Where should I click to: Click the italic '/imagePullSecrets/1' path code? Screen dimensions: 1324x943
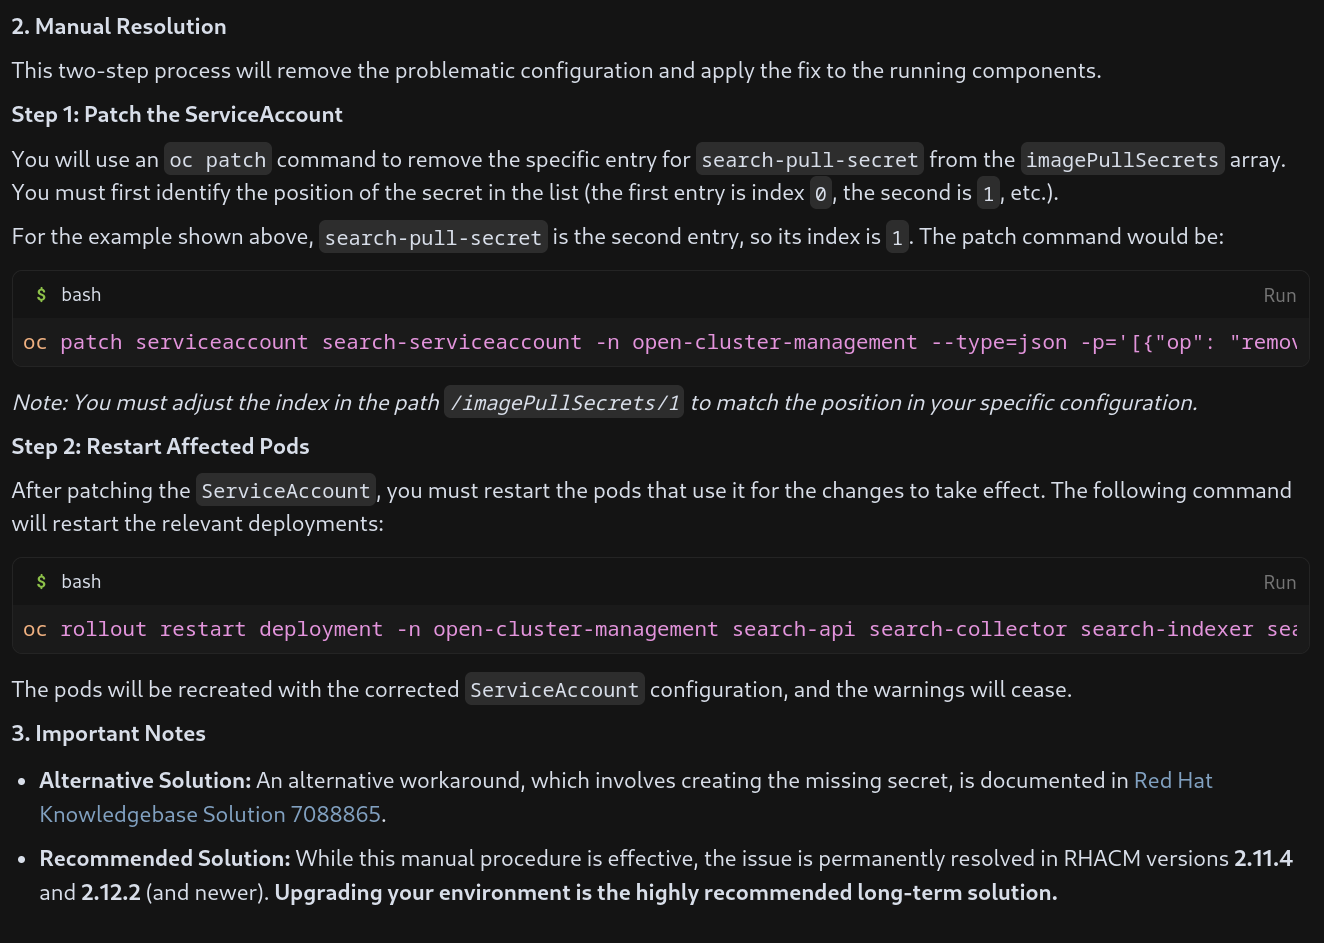click(564, 403)
